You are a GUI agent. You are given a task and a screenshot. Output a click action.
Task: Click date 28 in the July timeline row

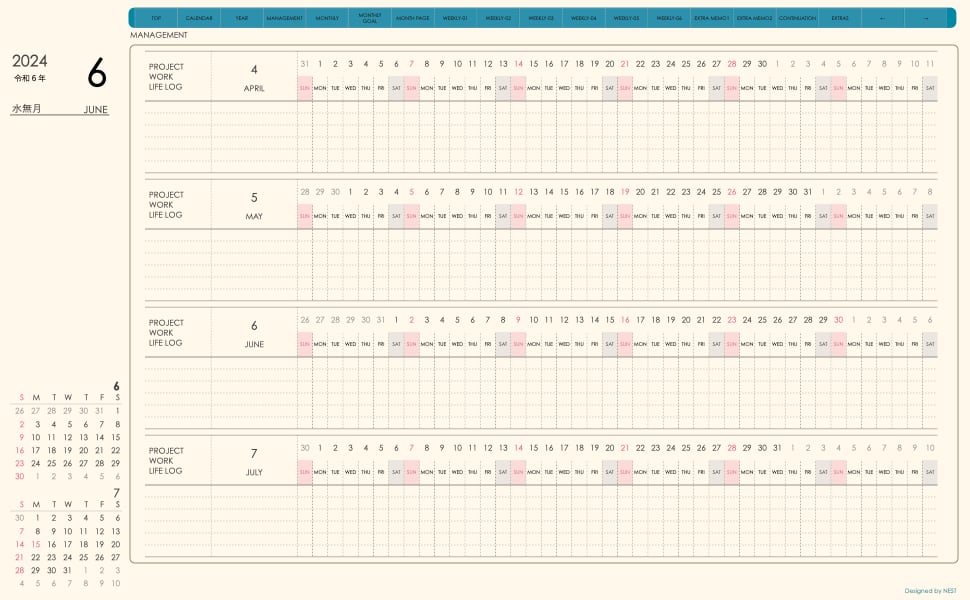[x=732, y=448]
